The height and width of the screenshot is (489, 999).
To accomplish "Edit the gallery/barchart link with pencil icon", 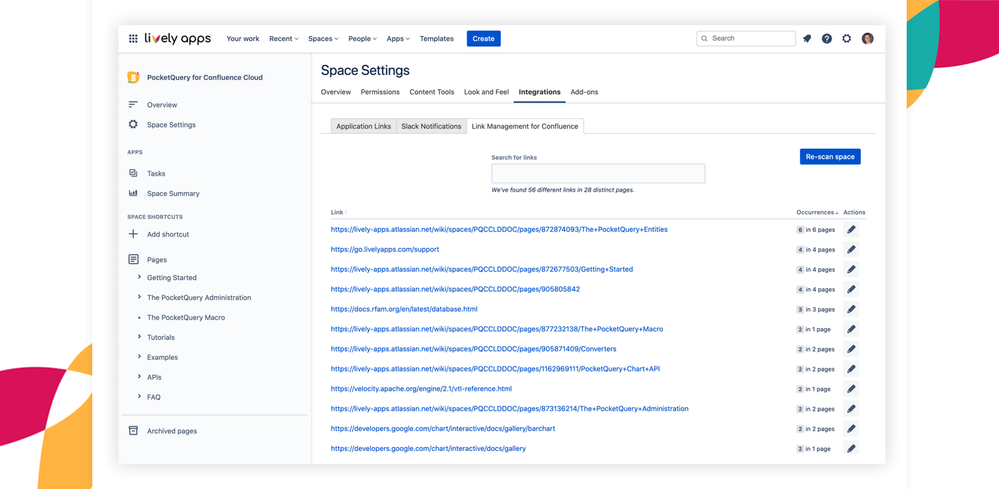I will coord(851,429).
